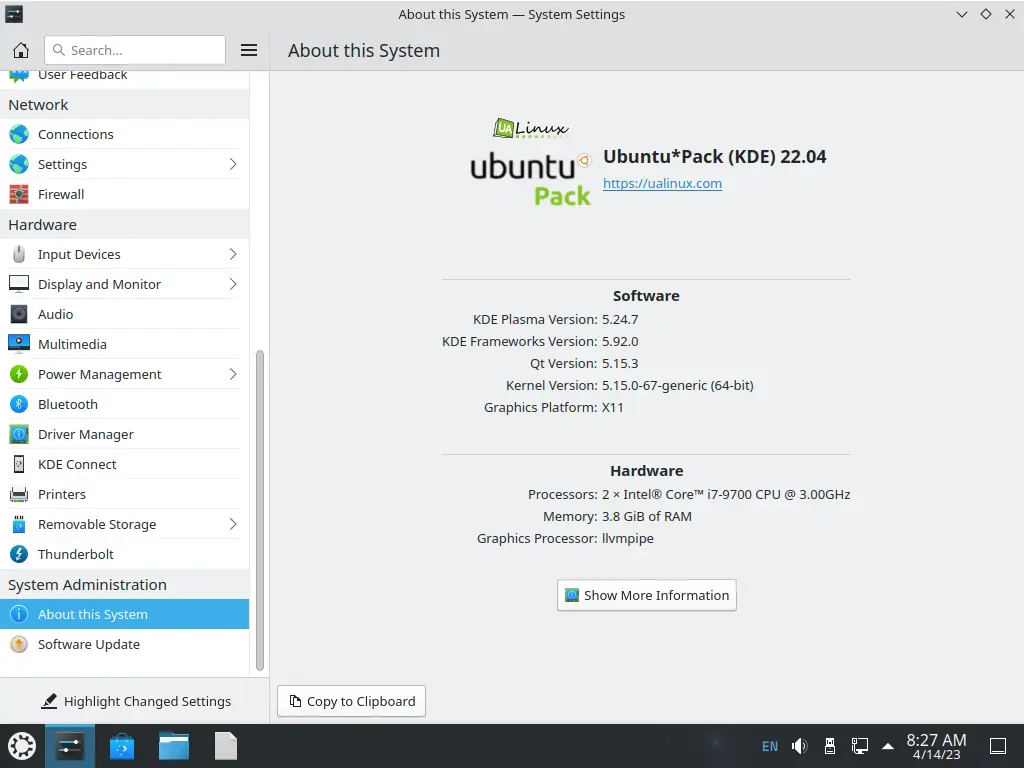Viewport: 1024px width, 768px height.
Task: Click the Display and Monitor screen icon
Action: [x=19, y=284]
